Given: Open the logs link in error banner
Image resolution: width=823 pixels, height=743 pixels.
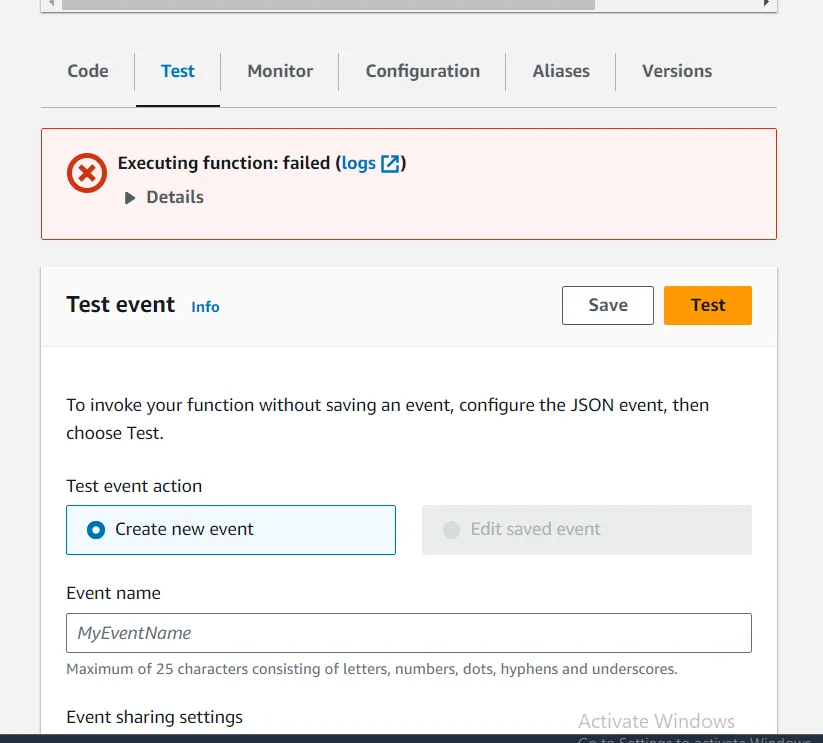Looking at the screenshot, I should point(358,163).
